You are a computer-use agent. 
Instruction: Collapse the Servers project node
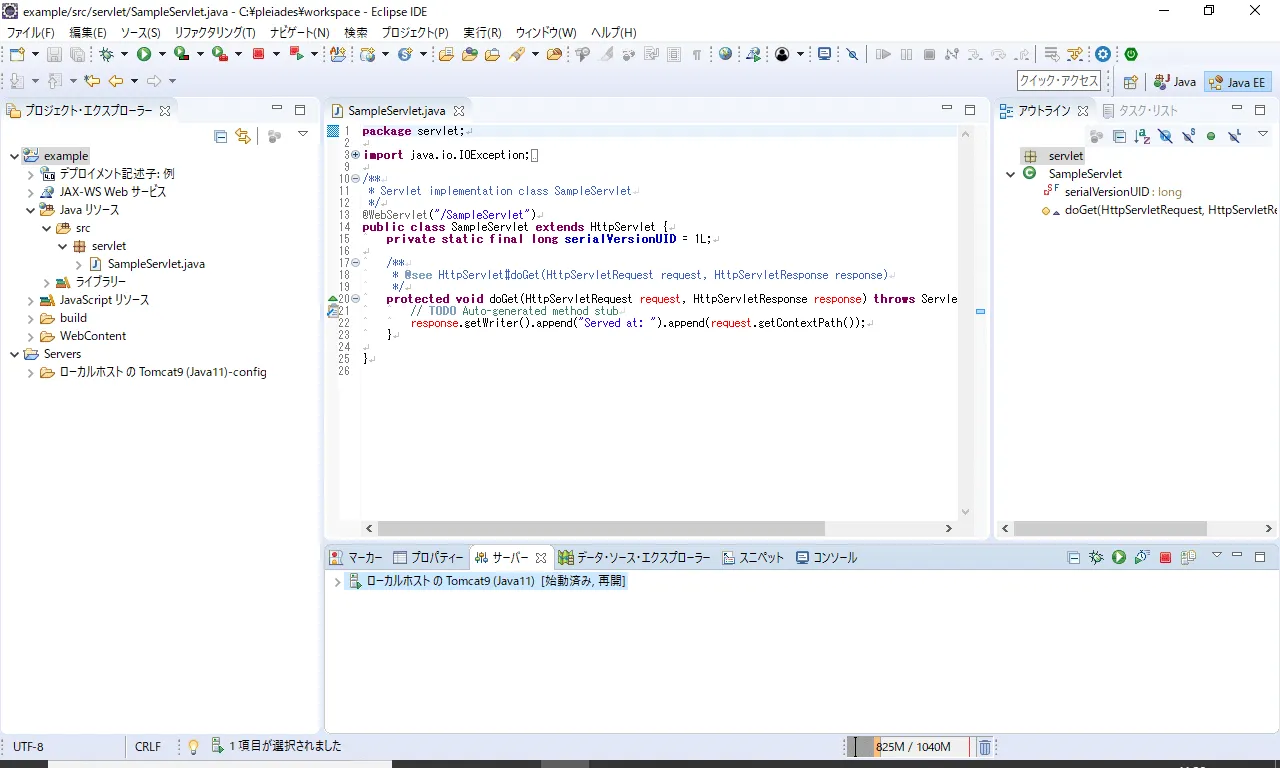click(x=14, y=354)
